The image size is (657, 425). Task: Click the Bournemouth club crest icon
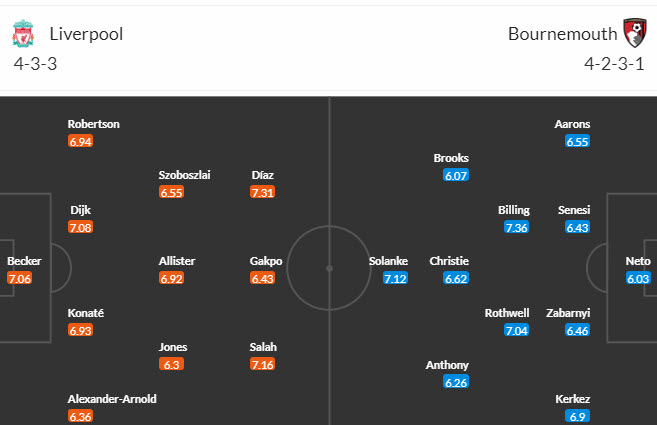click(x=633, y=33)
